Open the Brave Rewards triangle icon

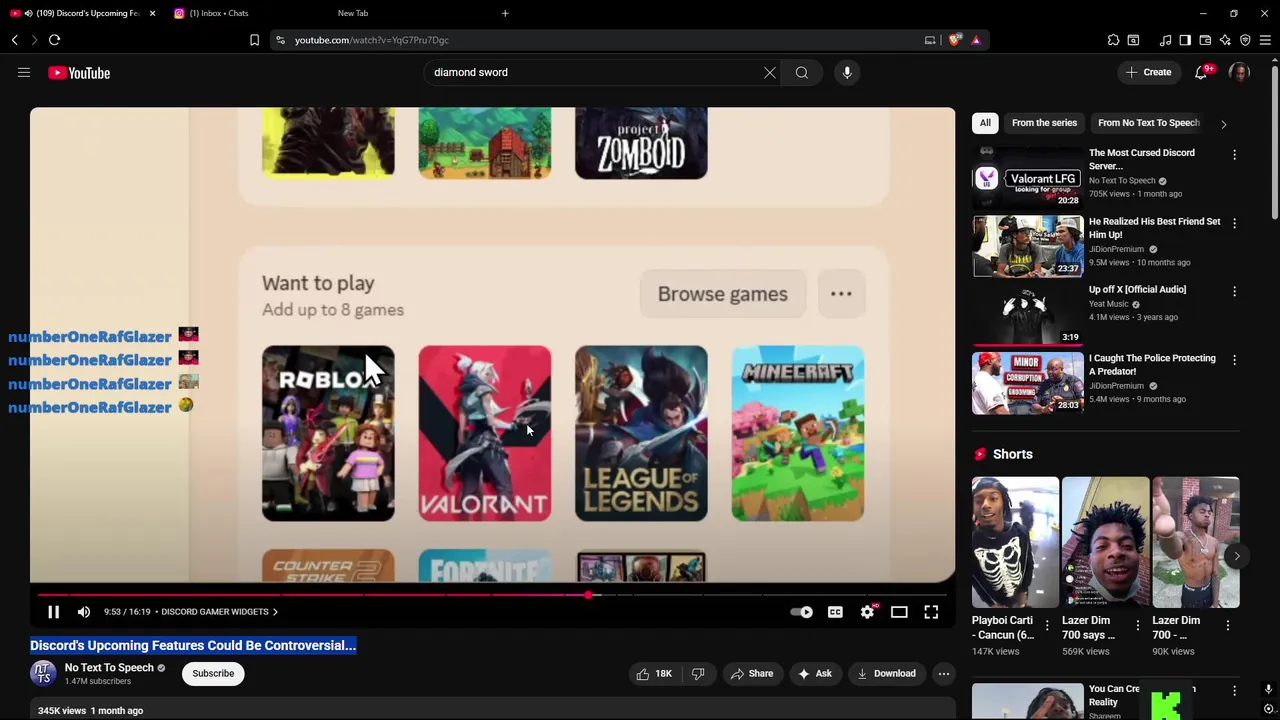tap(976, 40)
